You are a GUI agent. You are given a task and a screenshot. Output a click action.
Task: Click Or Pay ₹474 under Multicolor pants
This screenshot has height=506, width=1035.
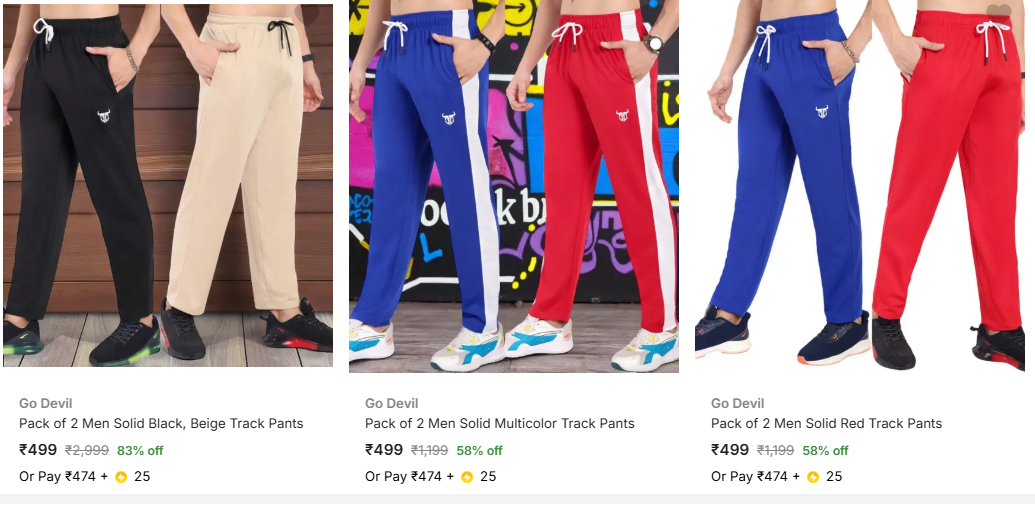(x=403, y=476)
